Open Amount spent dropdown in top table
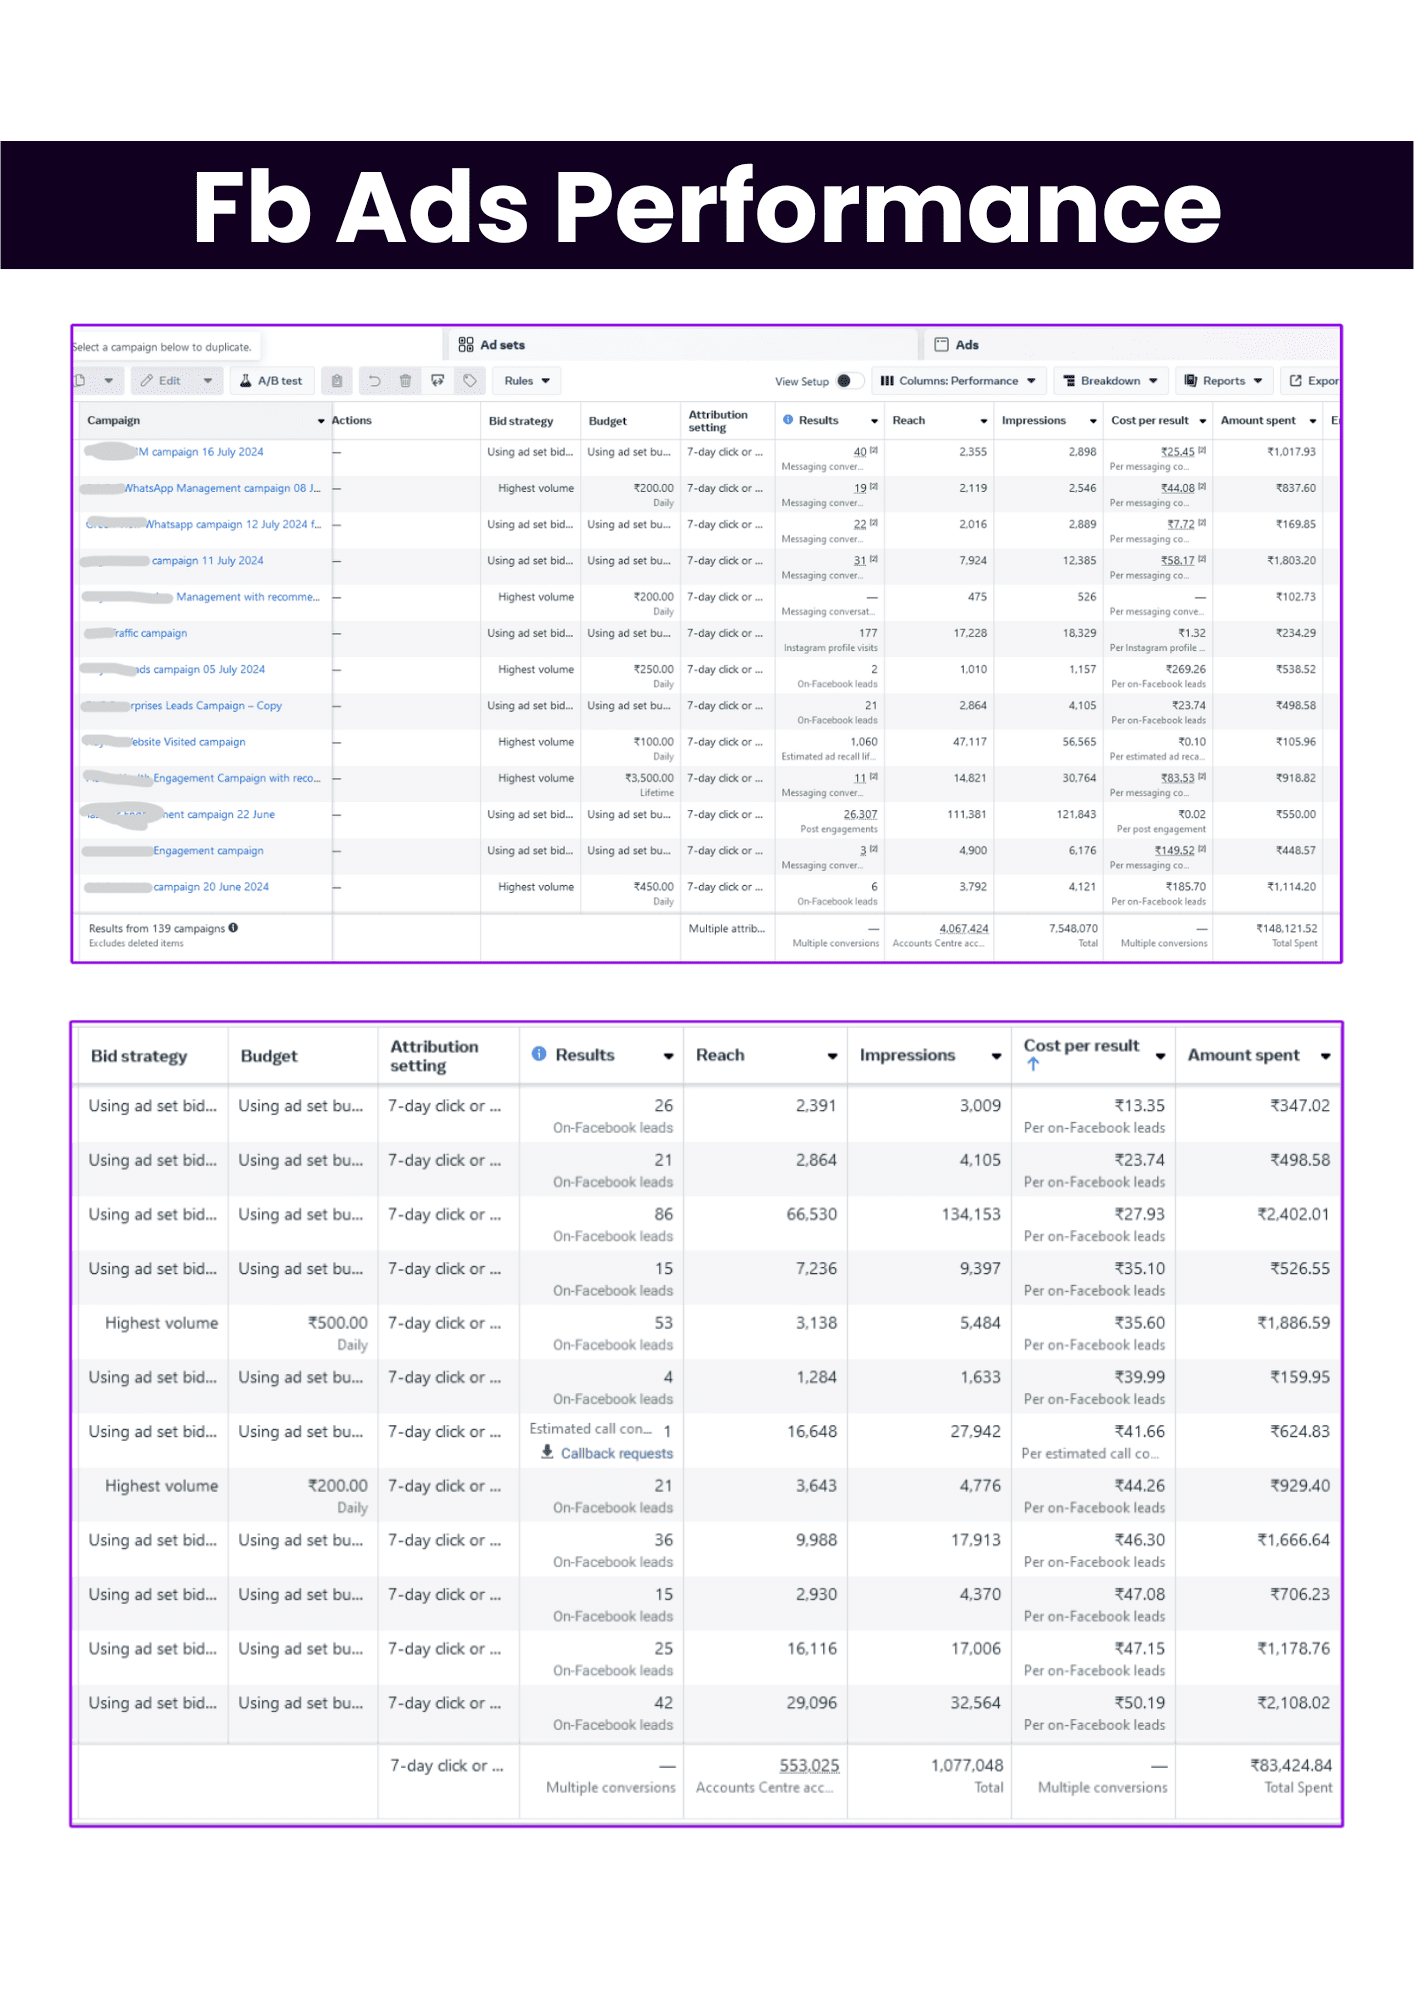 click(x=1313, y=422)
